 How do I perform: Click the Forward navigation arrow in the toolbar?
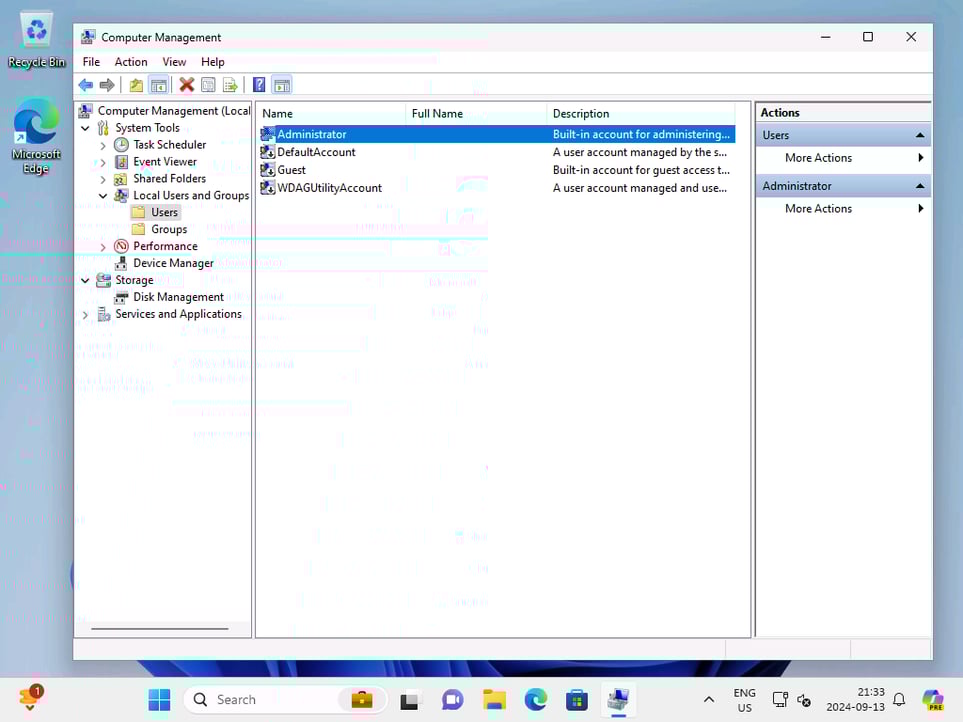tap(107, 85)
